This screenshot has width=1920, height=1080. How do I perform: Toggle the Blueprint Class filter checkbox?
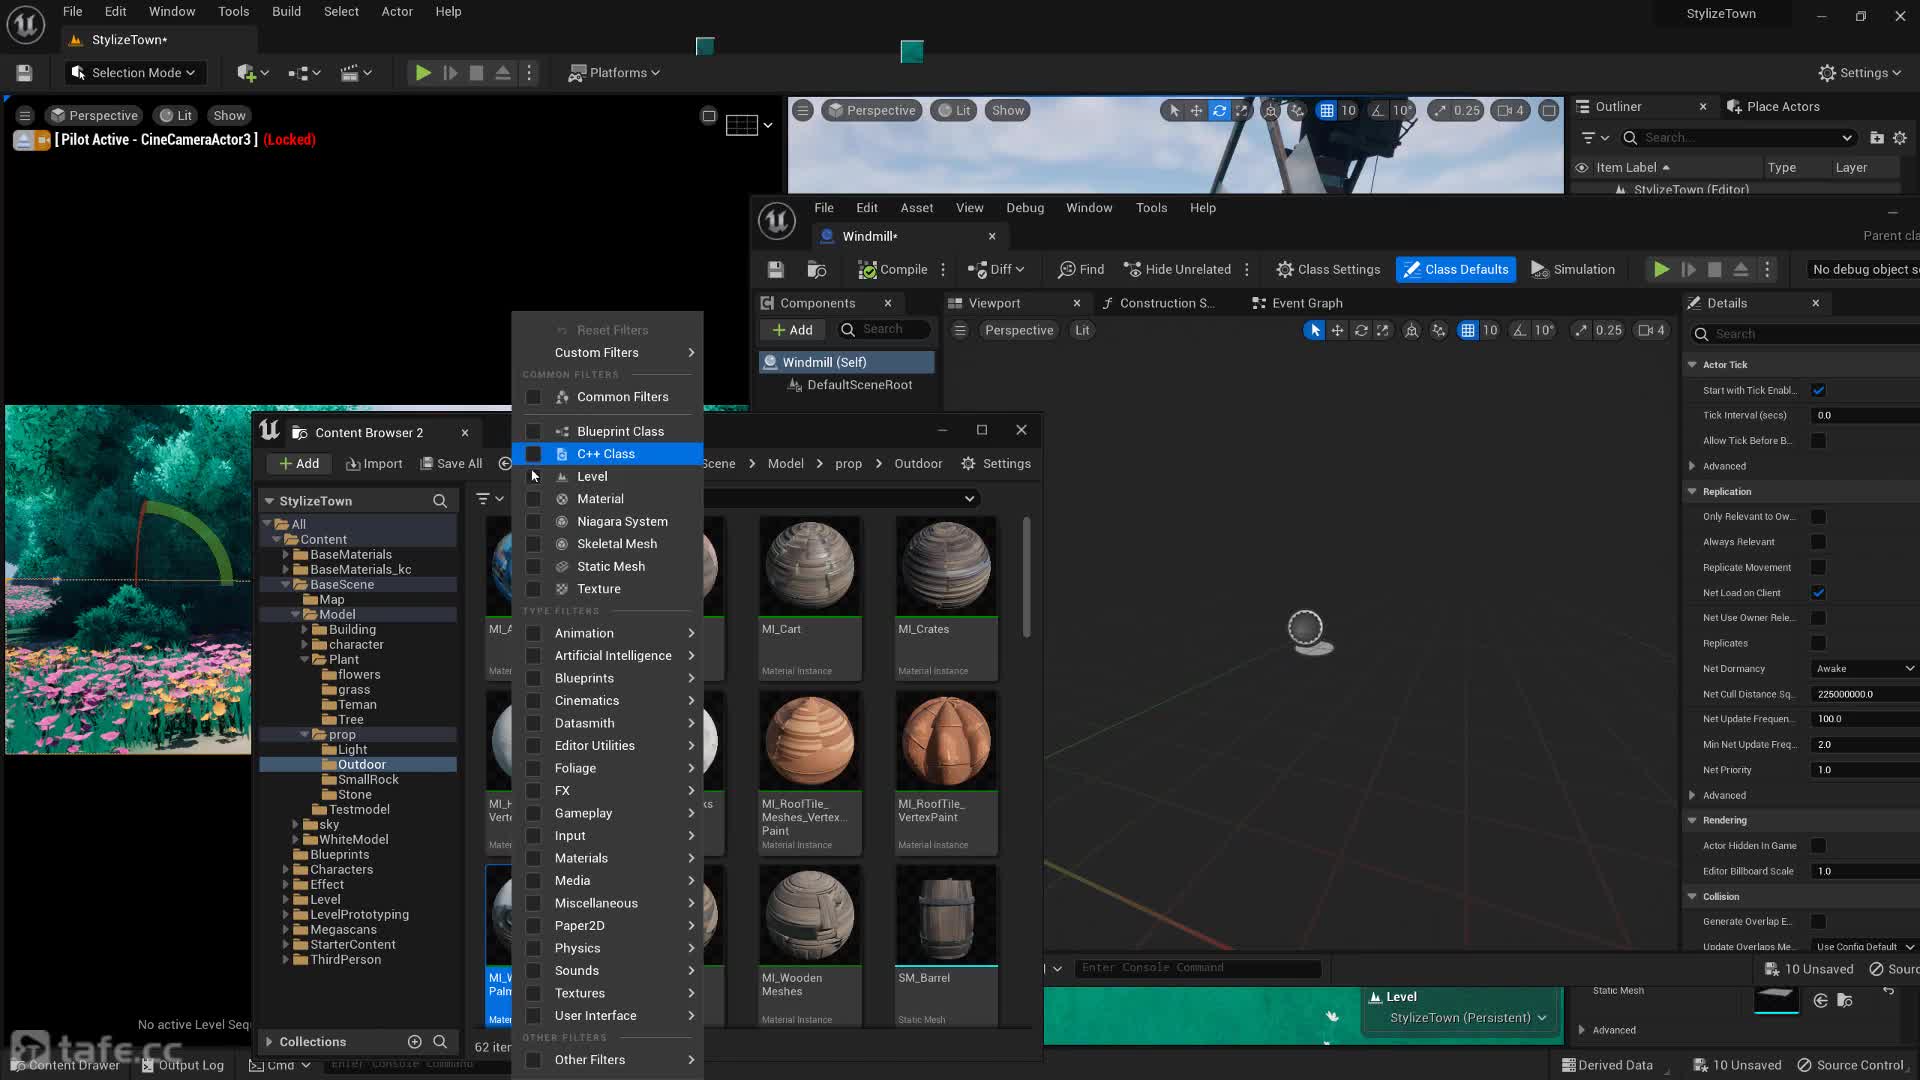click(x=533, y=432)
